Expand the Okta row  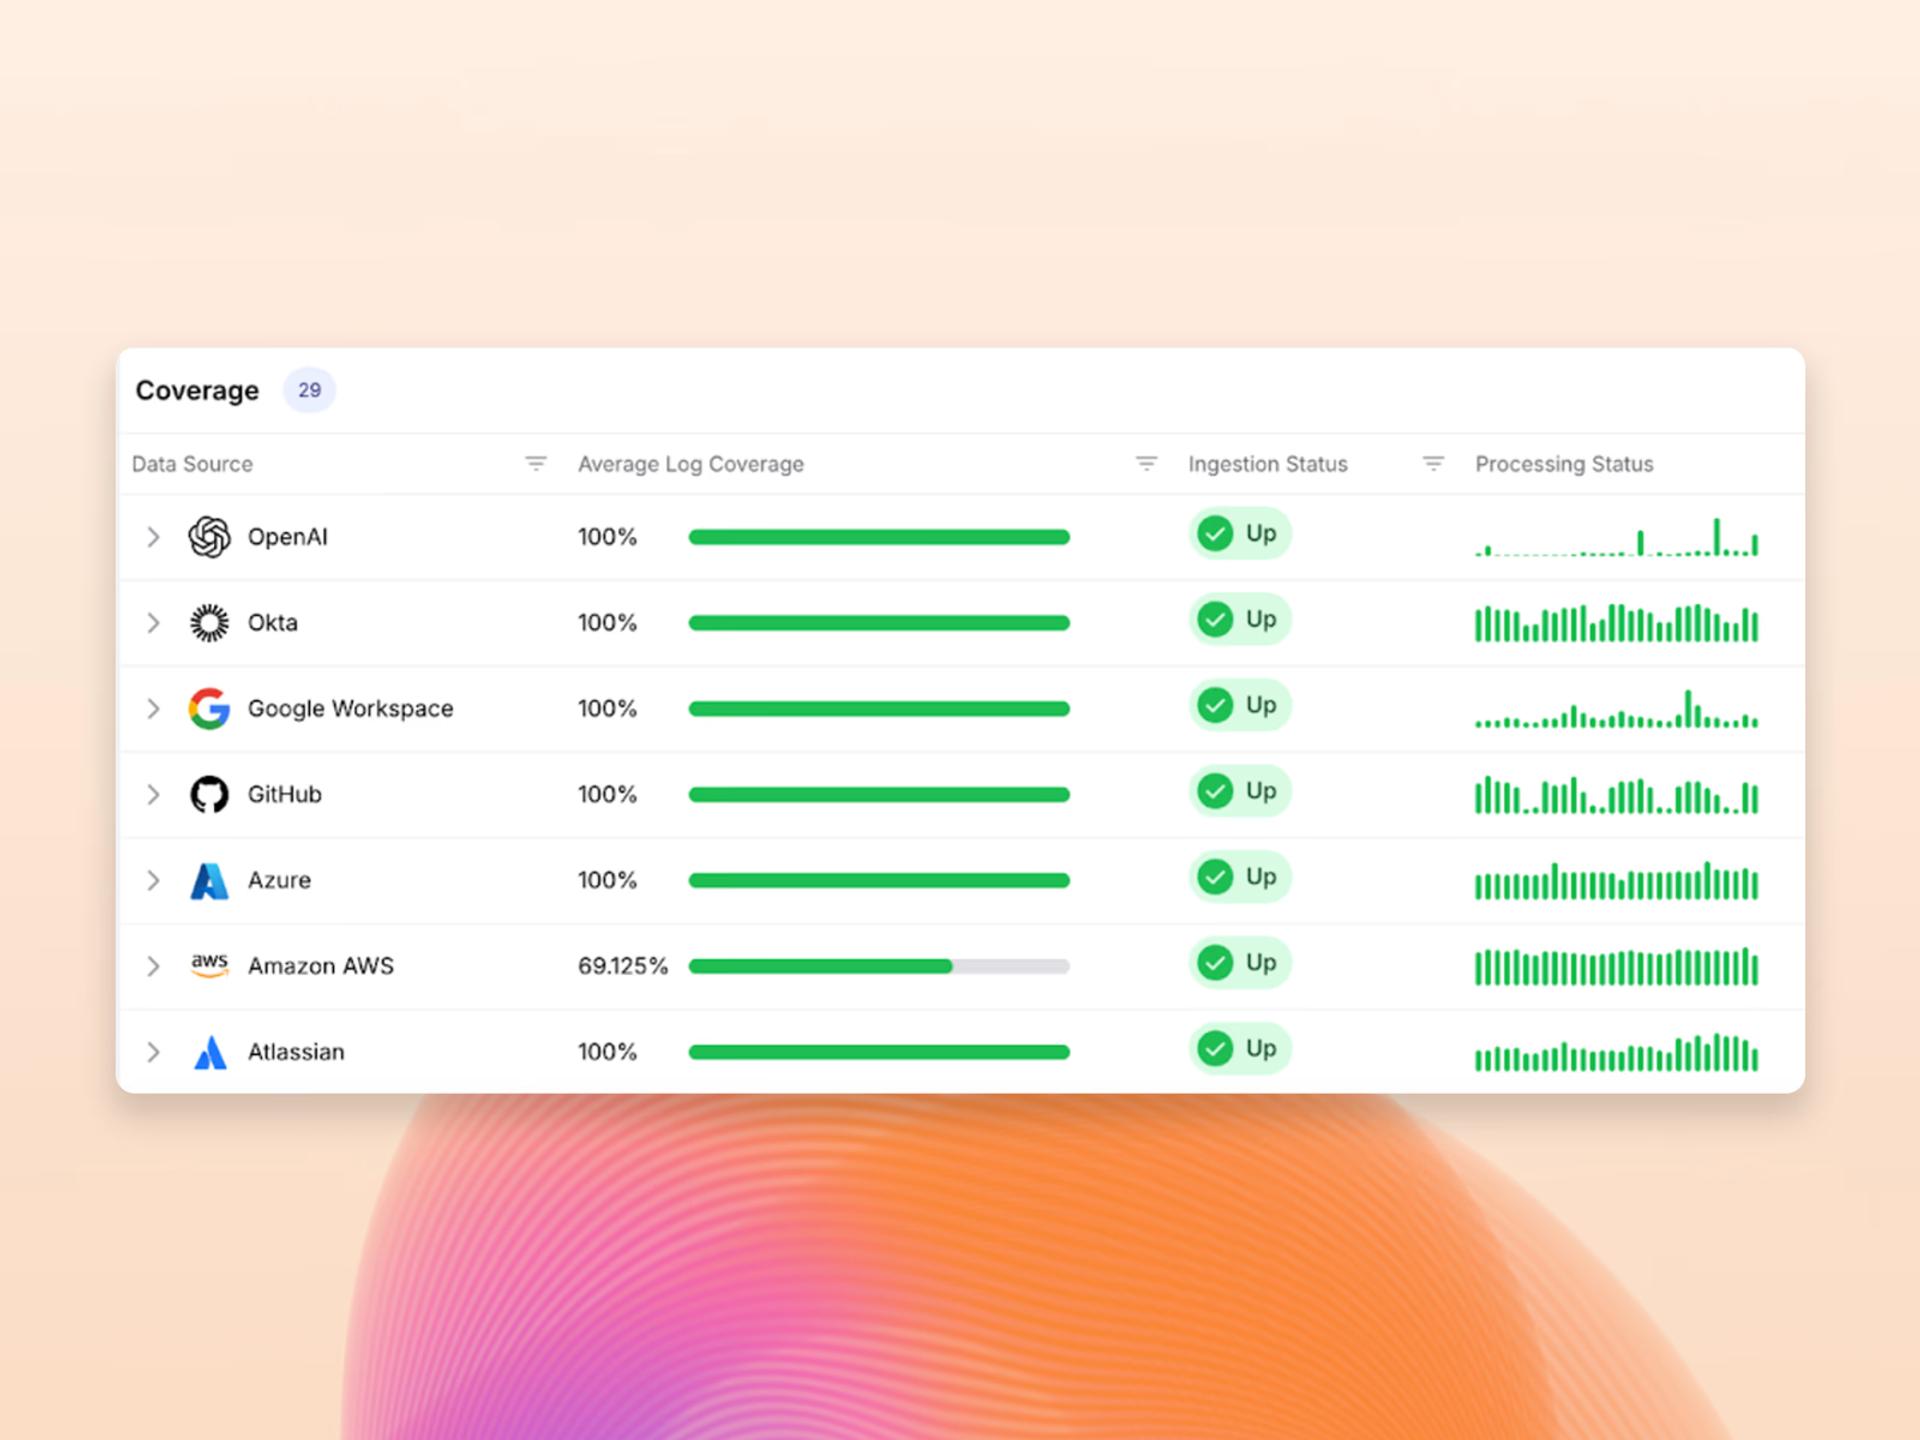click(x=153, y=623)
